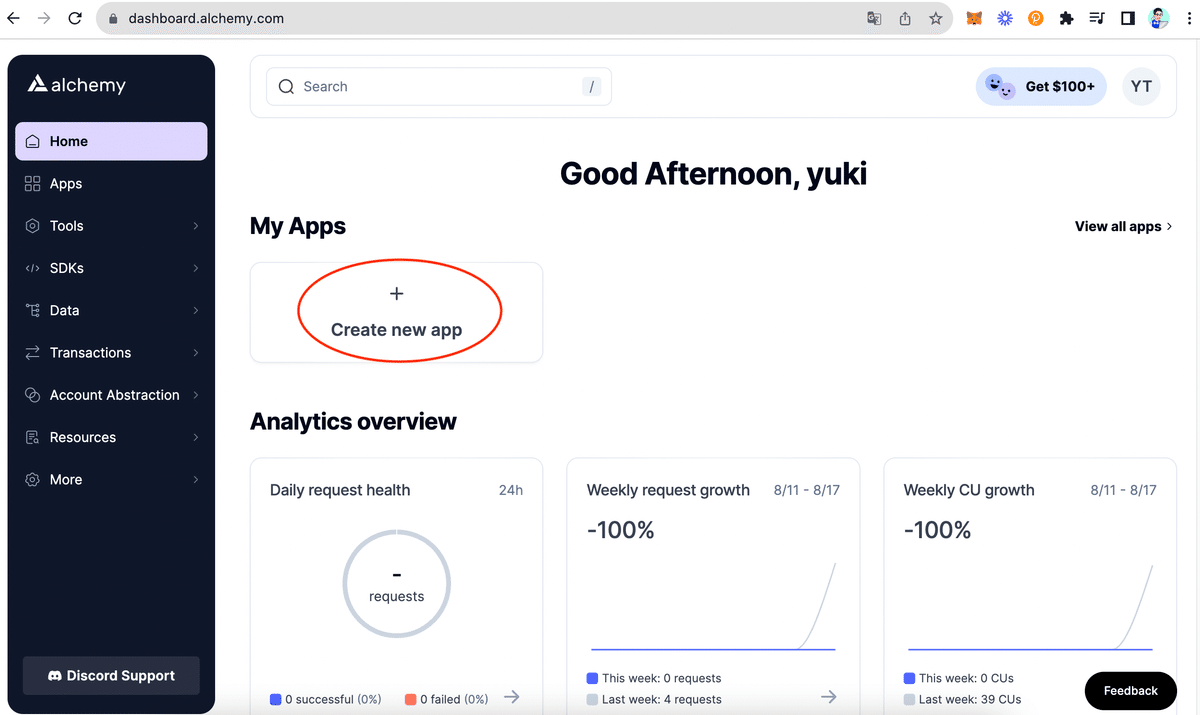The image size is (1200, 715).
Task: Click the Create new app card
Action: click(x=396, y=312)
